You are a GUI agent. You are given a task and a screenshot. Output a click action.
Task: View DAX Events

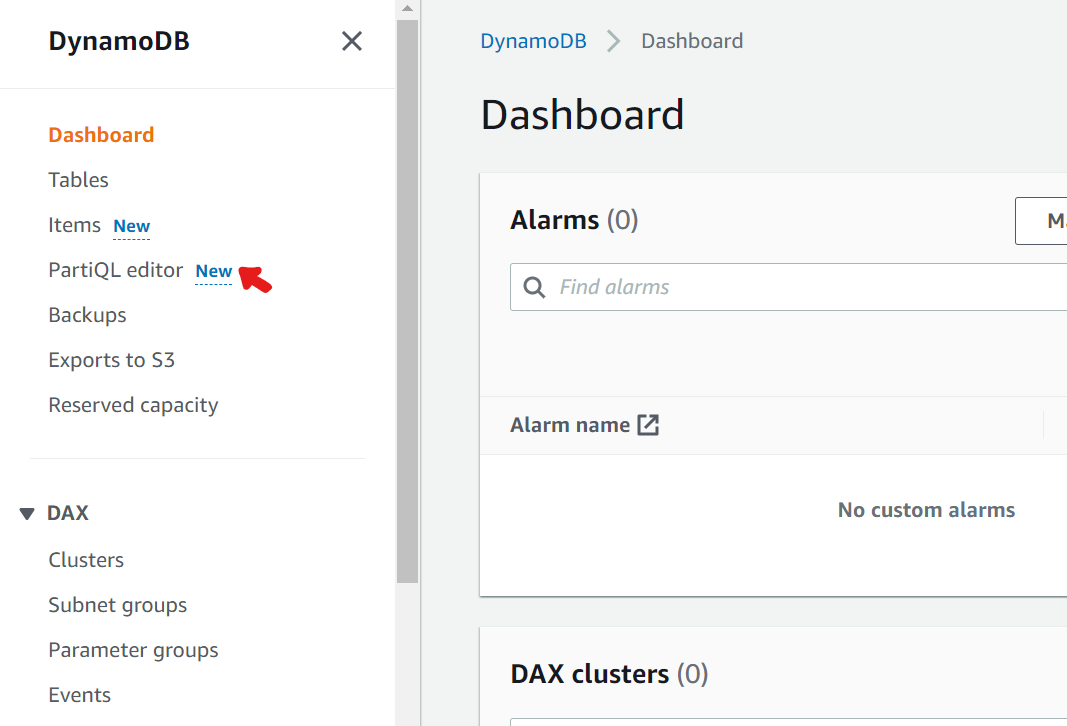pos(79,695)
